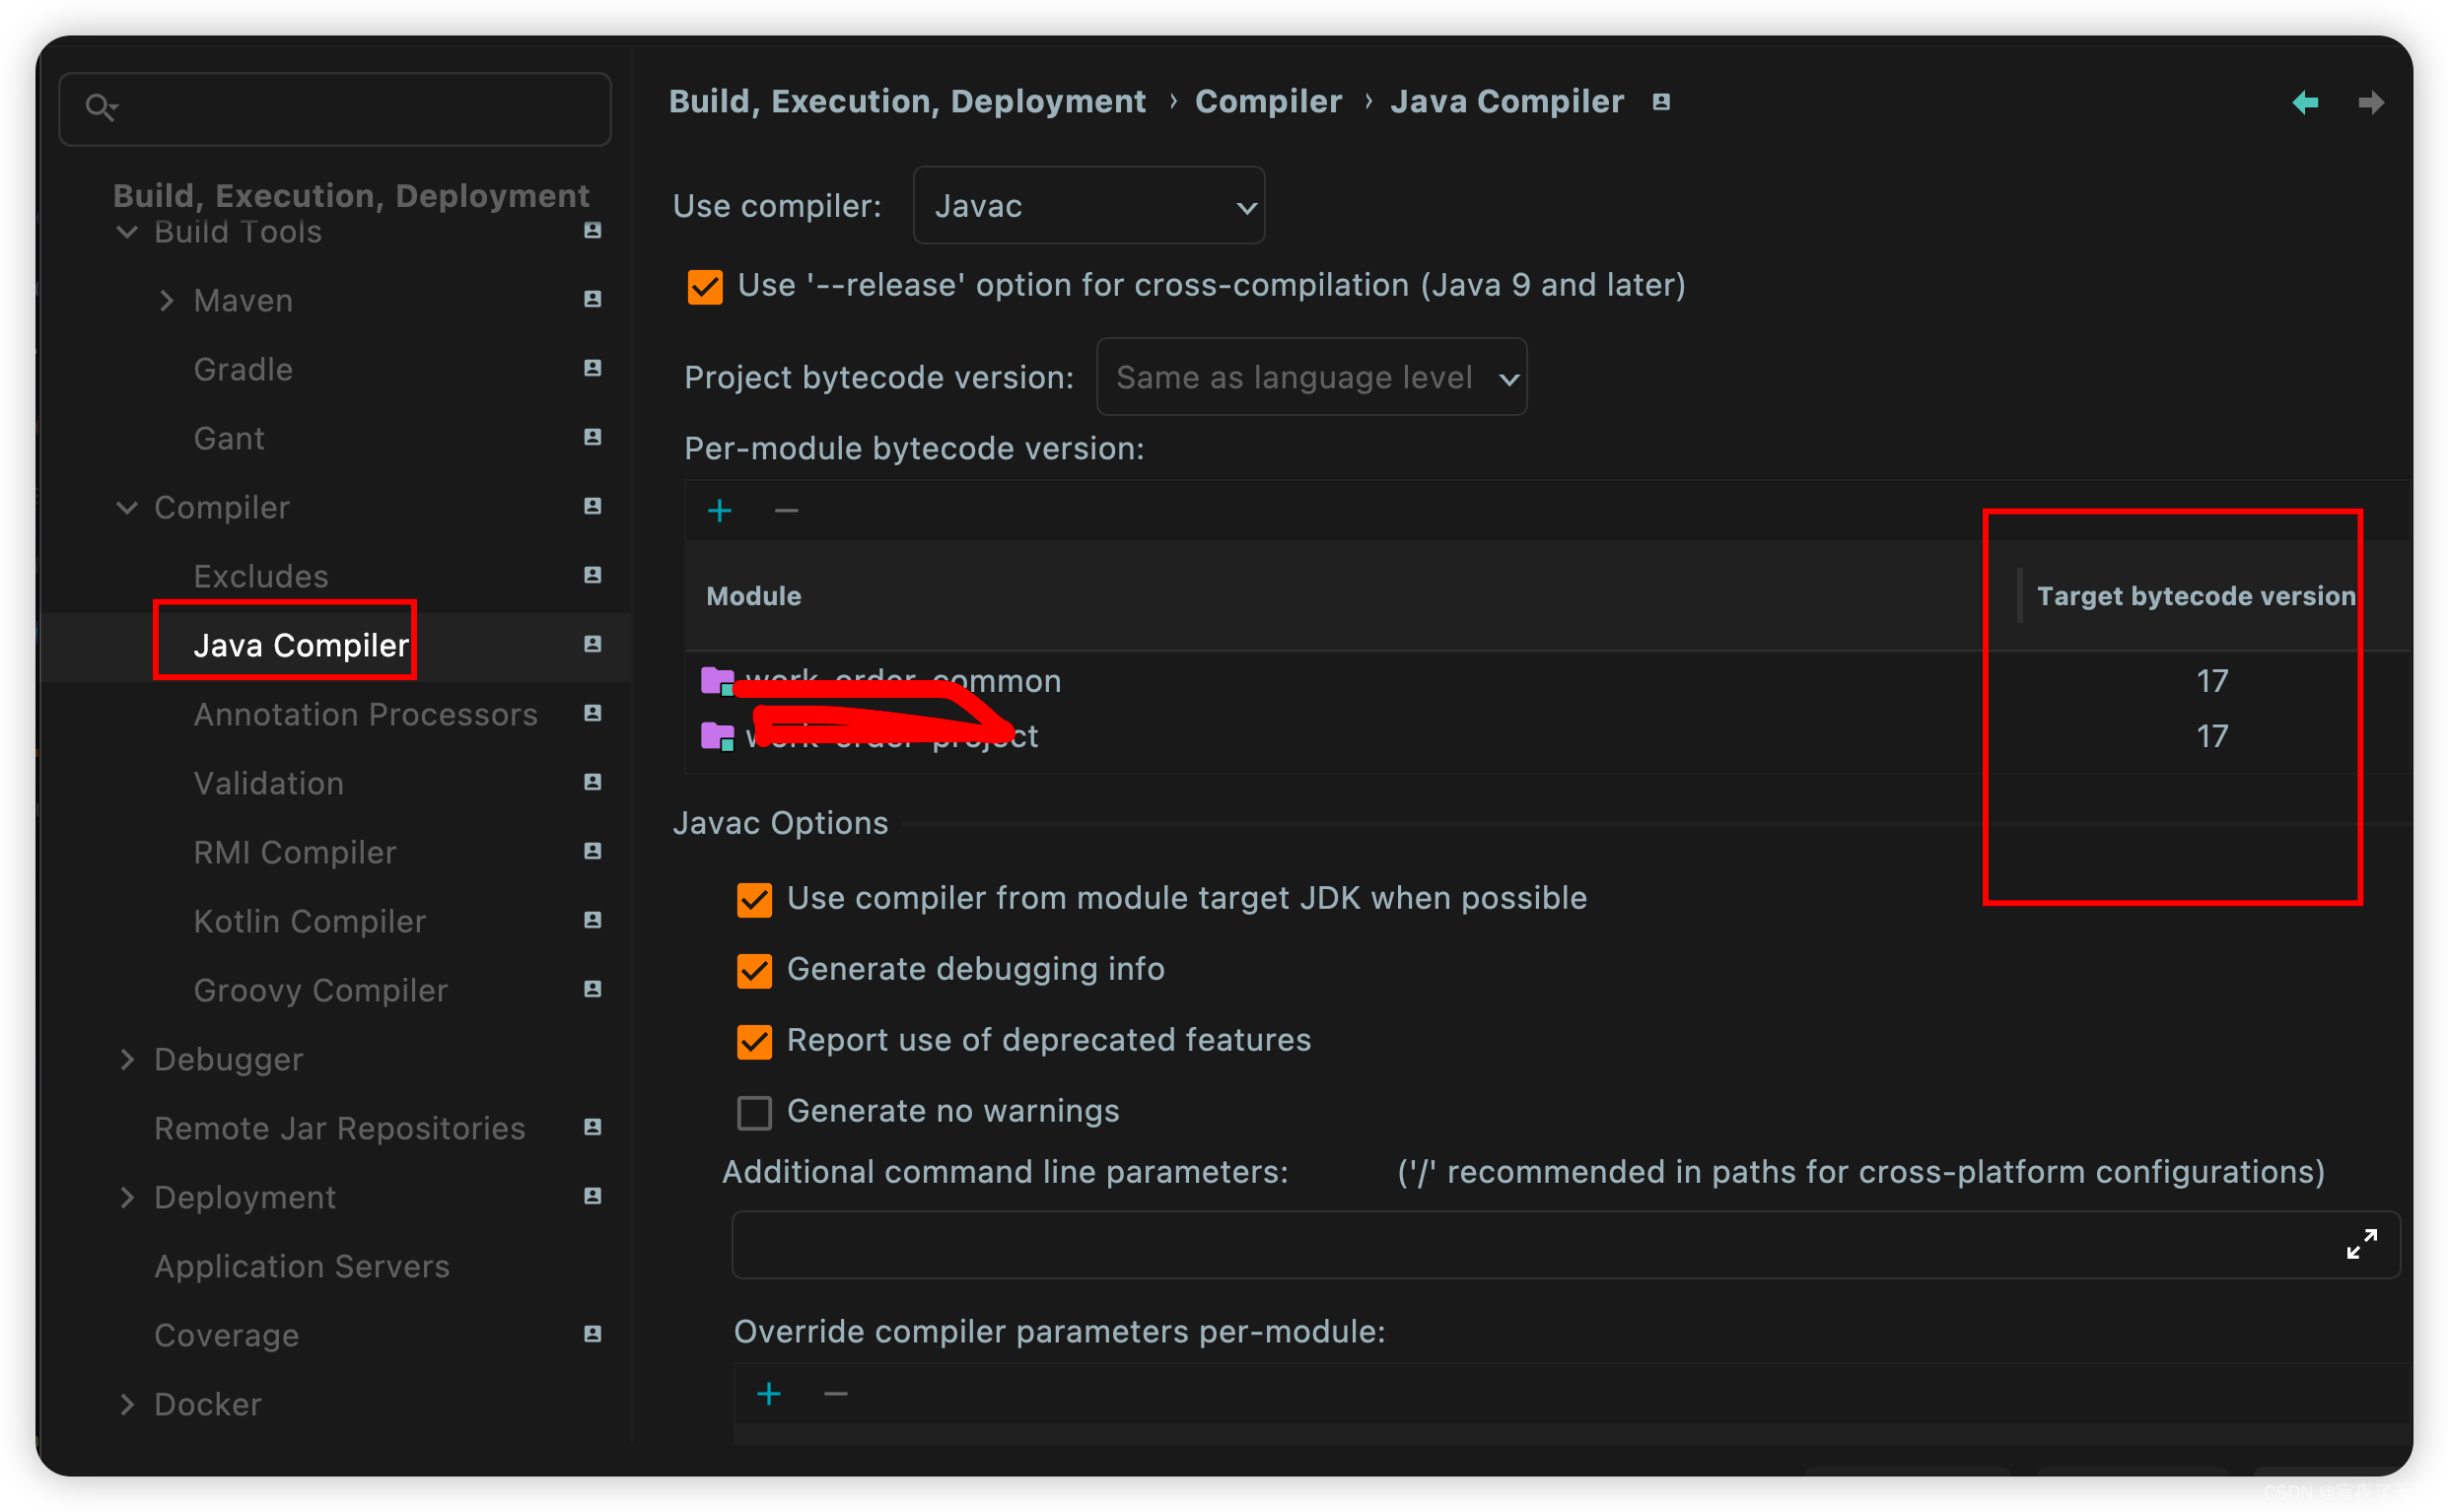The height and width of the screenshot is (1512, 2449).
Task: Enable Generate no warnings
Action: pos(754,1112)
